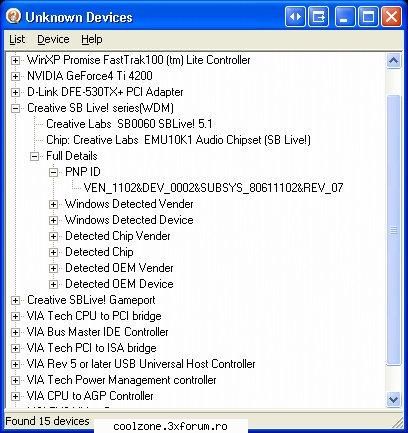Viewport: 408px width, 433px height.
Task: Expand Creative SBLive! Gameport node
Action: point(15,300)
